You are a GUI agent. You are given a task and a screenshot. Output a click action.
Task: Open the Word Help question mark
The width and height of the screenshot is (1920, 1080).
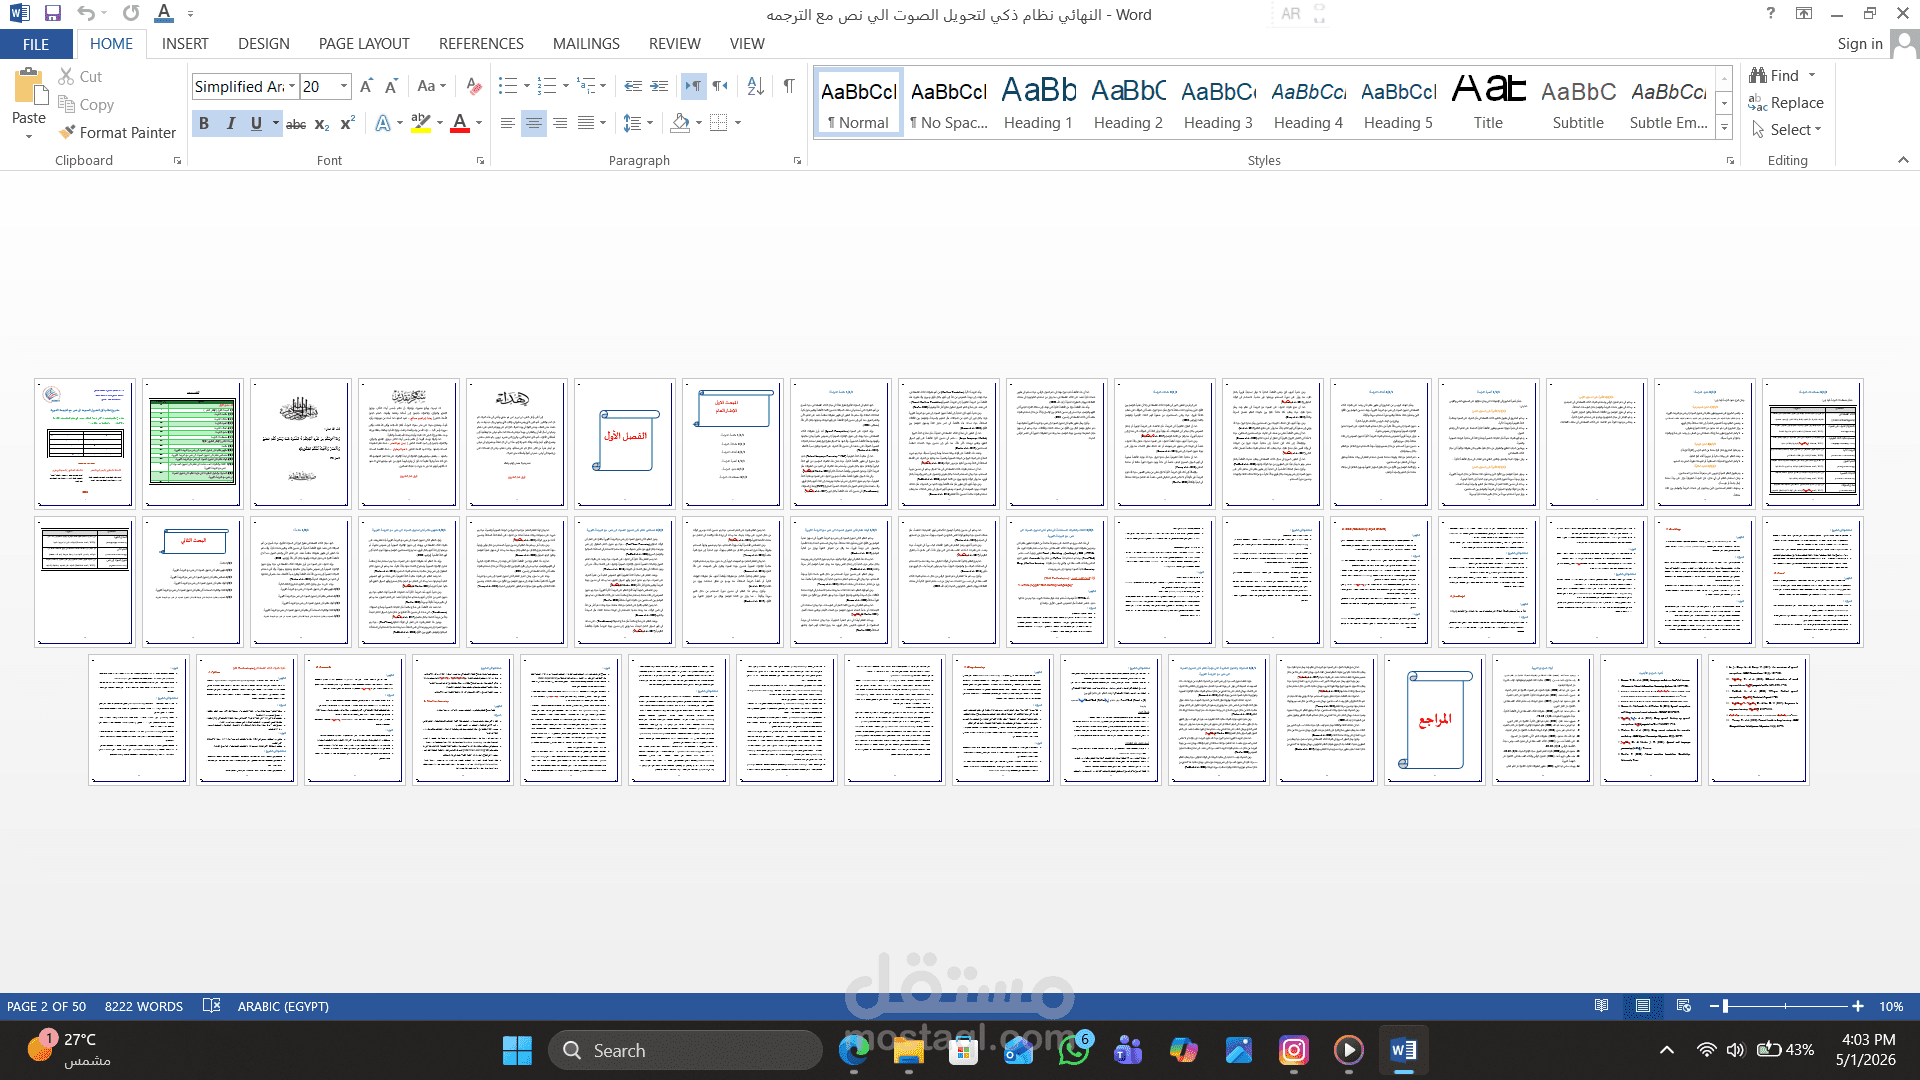pos(1771,14)
